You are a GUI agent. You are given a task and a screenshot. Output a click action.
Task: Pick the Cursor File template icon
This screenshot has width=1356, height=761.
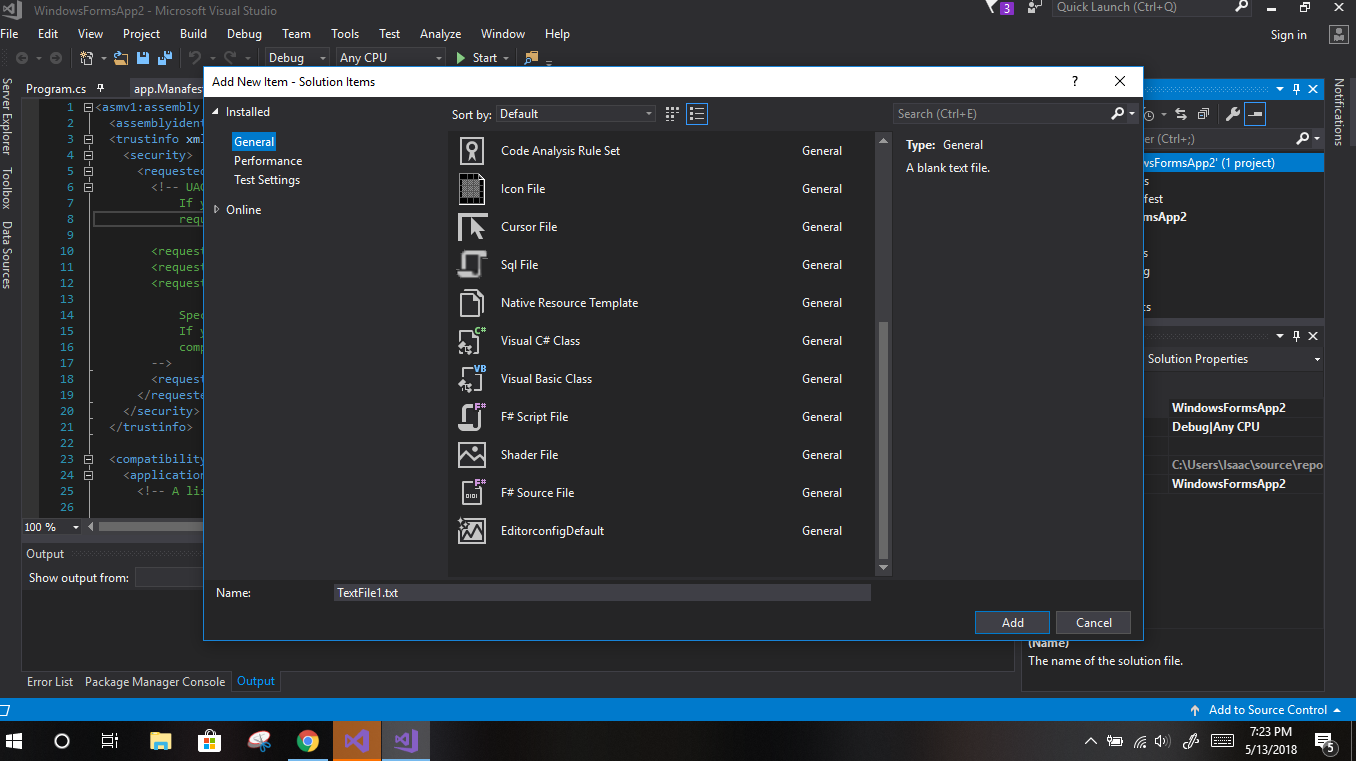pyautogui.click(x=472, y=227)
